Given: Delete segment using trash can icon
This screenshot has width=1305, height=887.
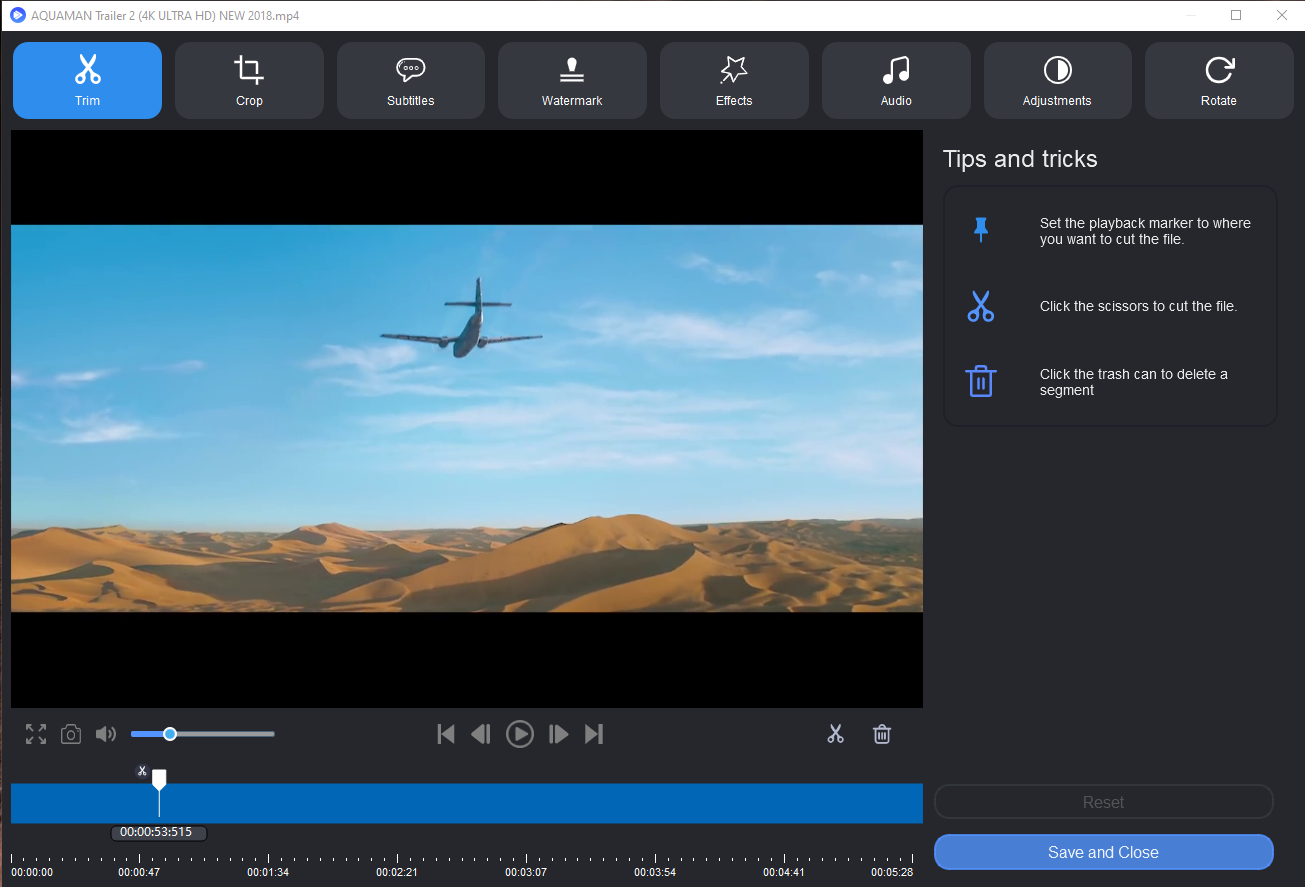Looking at the screenshot, I should [x=882, y=734].
